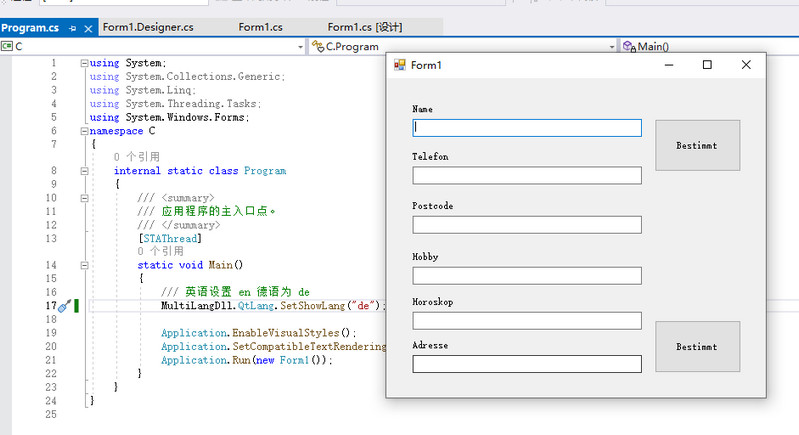Click 'System.Windows.Forms' on line 5
The width and height of the screenshot is (799, 435).
coord(185,118)
